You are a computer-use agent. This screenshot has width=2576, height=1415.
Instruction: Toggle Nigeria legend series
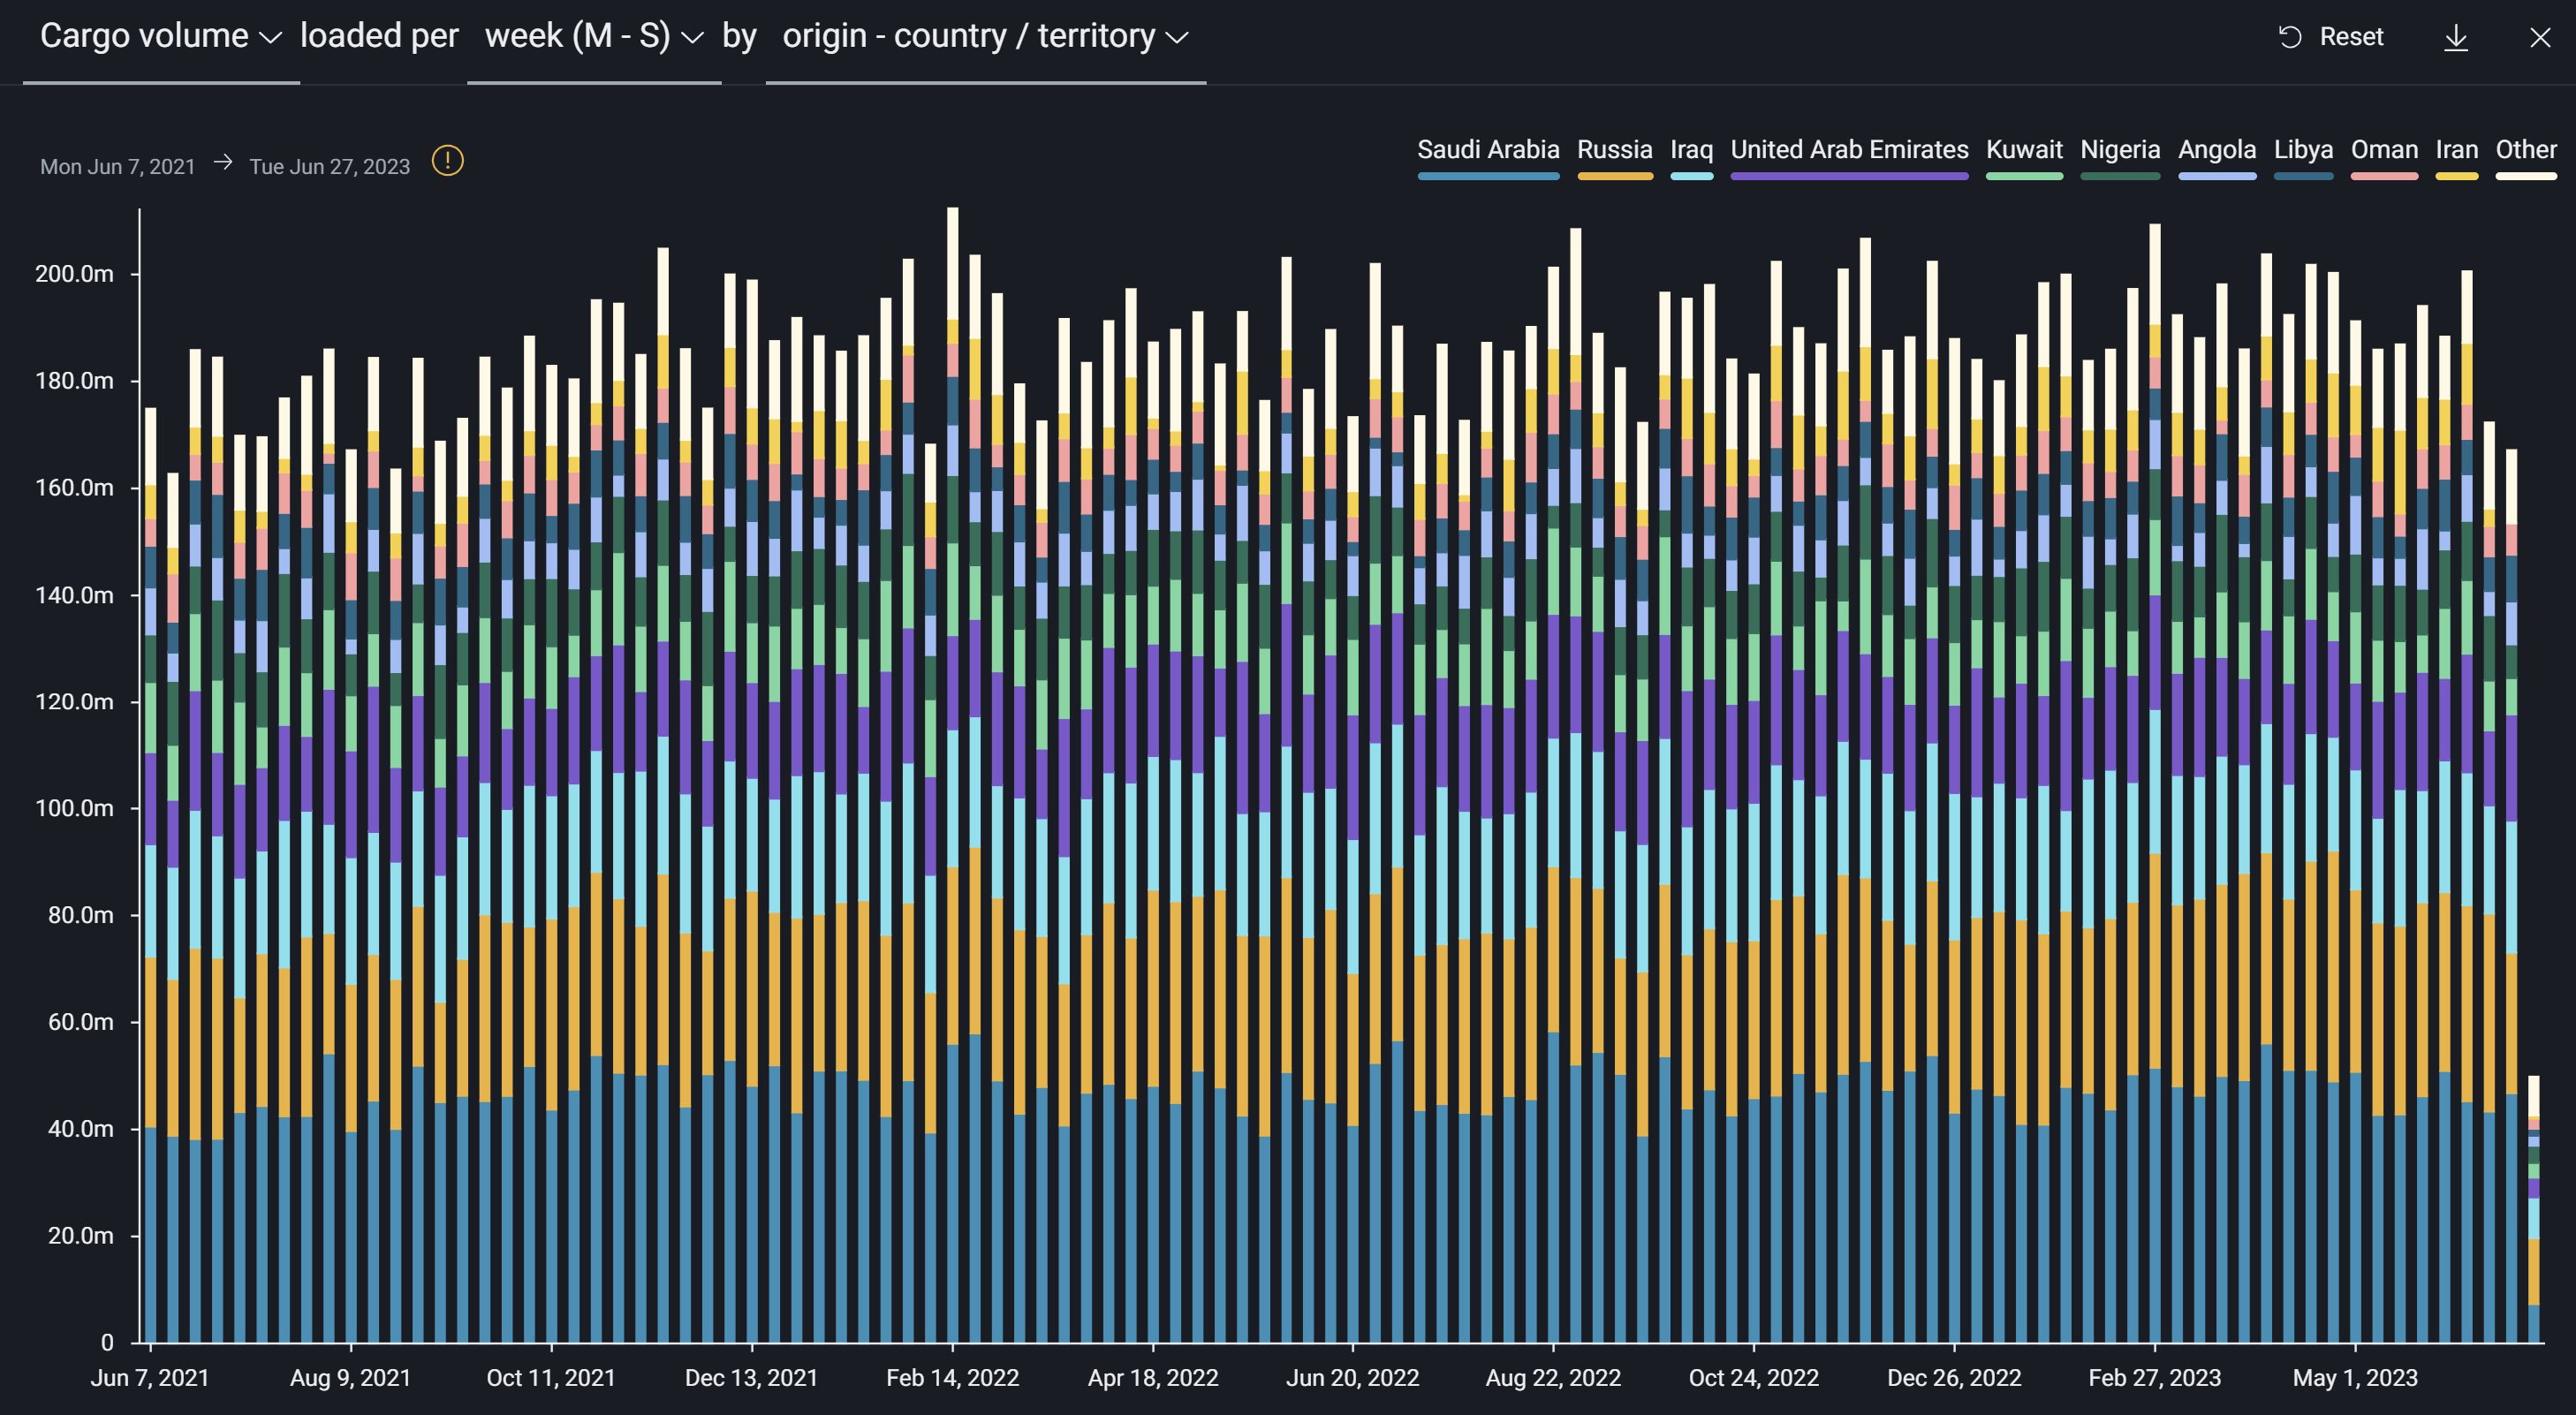click(x=2120, y=157)
